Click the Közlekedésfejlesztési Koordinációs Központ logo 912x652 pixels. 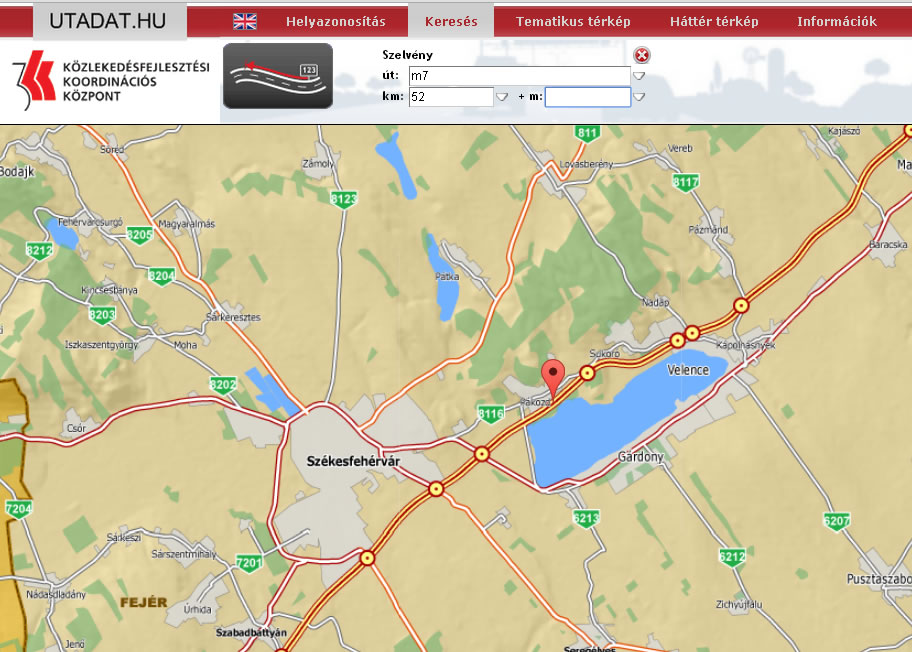click(110, 81)
